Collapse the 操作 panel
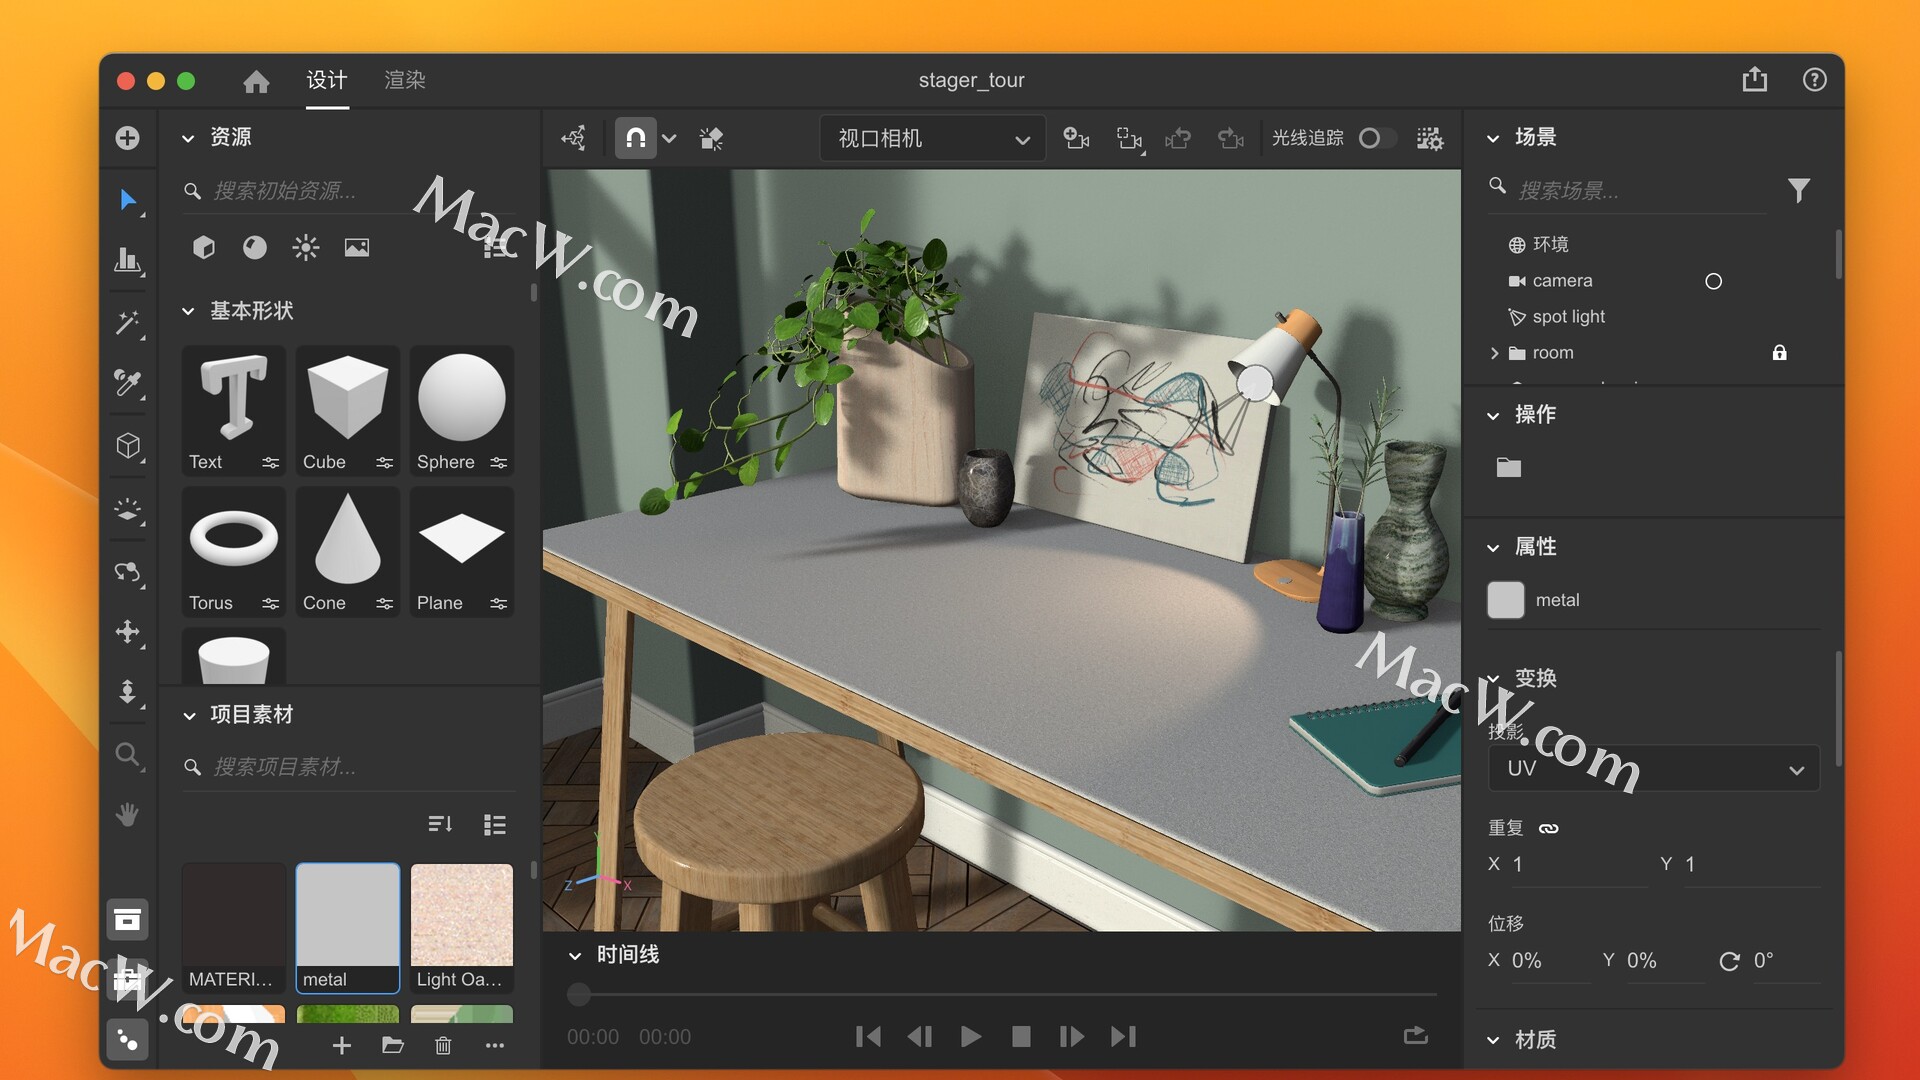This screenshot has width=1920, height=1080. (x=1493, y=415)
